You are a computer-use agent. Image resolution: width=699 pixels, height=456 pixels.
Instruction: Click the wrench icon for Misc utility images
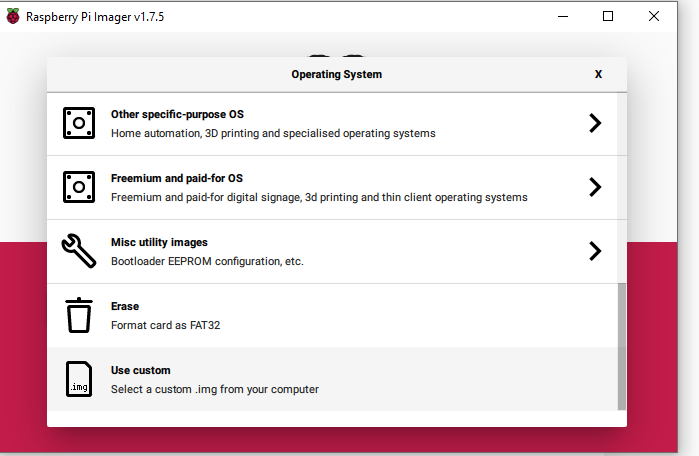(79, 251)
